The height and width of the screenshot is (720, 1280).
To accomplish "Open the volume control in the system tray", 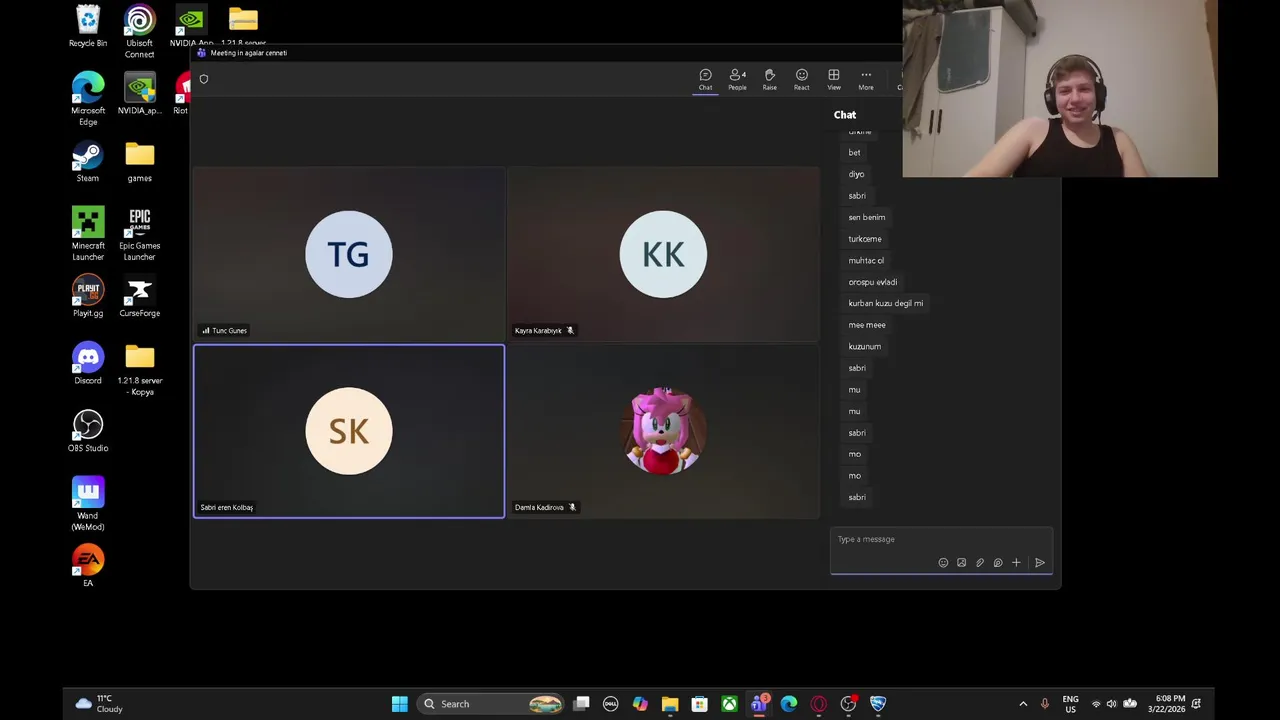I will (1111, 704).
